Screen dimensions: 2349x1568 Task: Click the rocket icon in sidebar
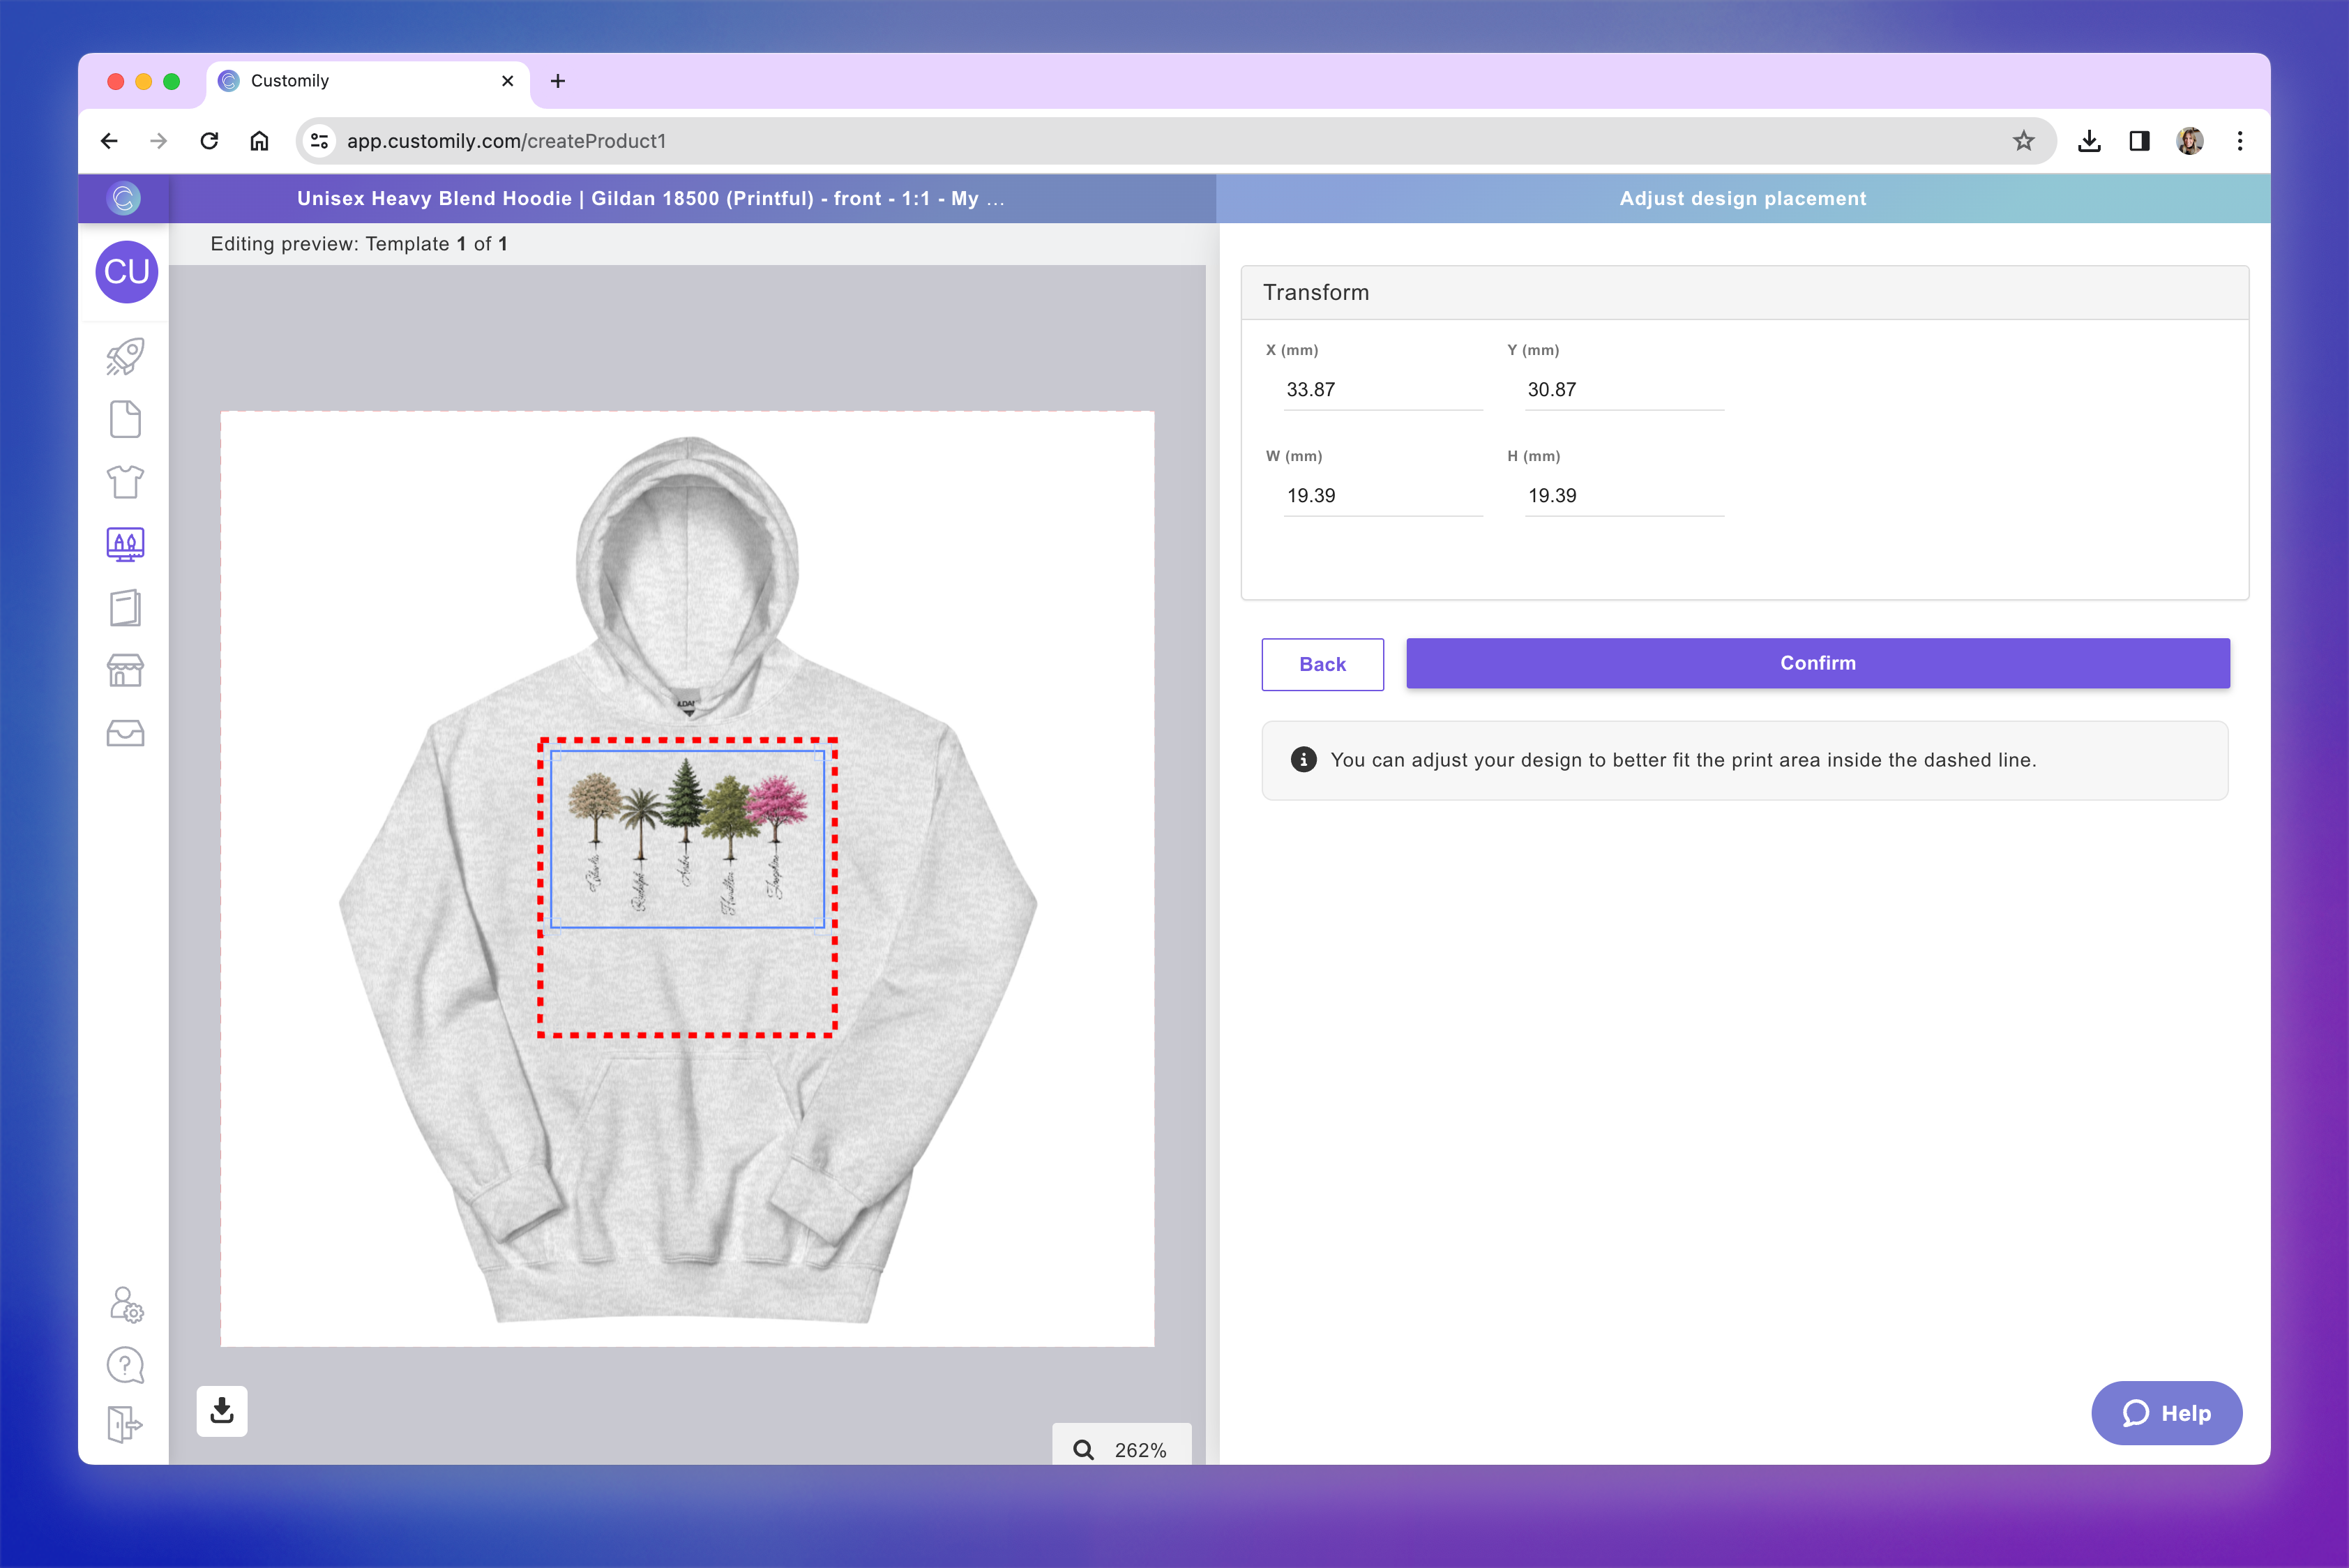[x=125, y=357]
